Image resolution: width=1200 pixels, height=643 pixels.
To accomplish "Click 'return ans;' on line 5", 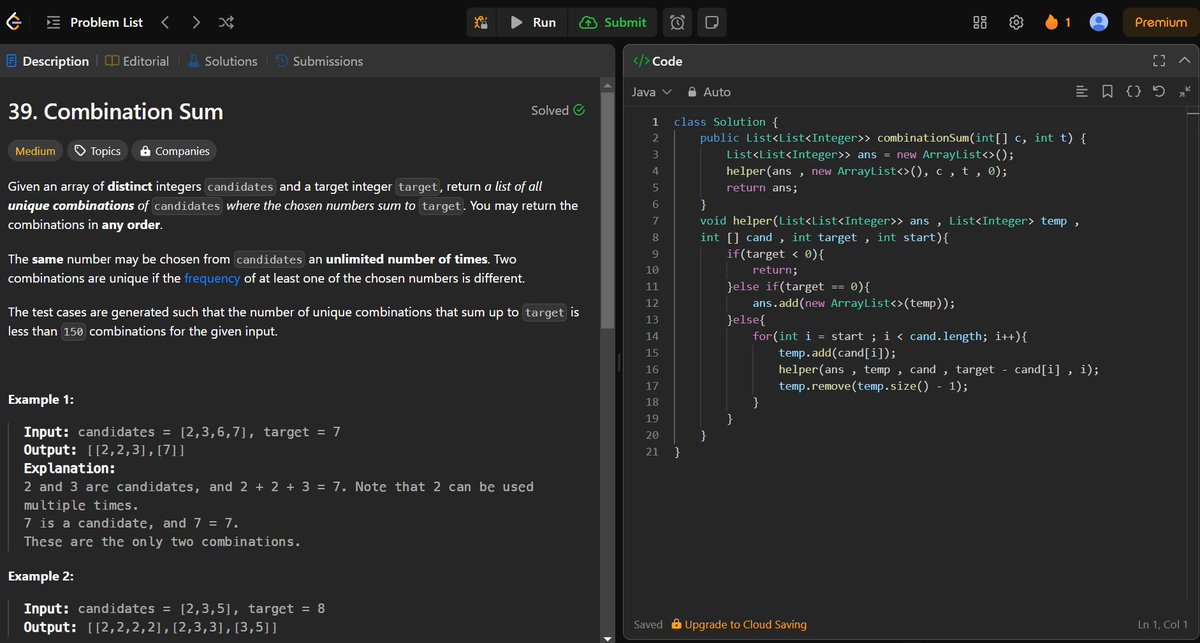I will pos(762,187).
